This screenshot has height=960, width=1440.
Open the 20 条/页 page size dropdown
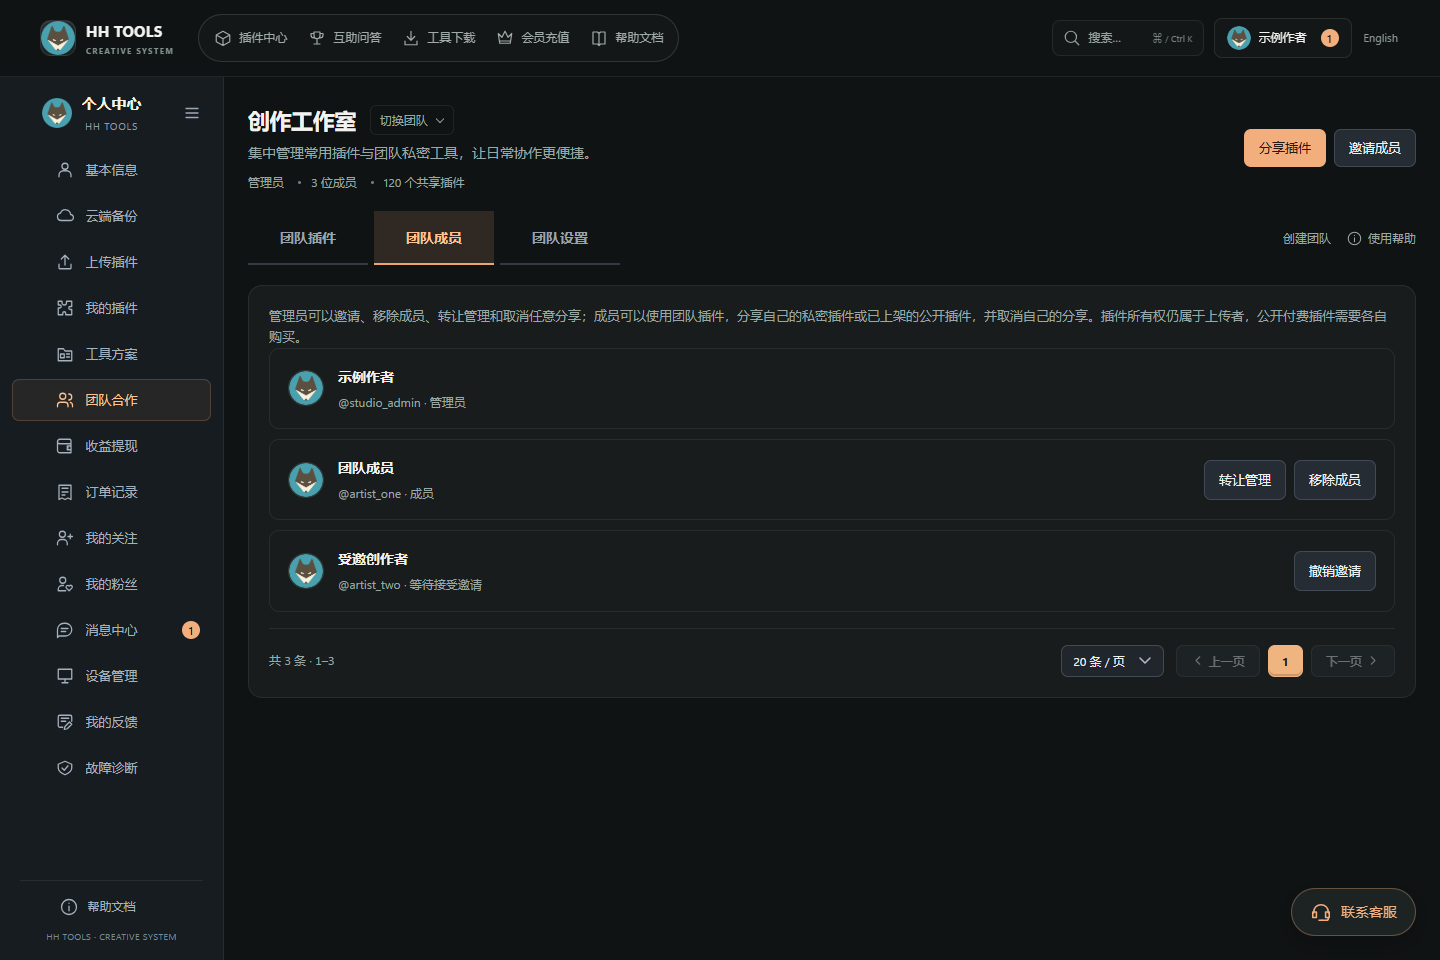point(1112,661)
